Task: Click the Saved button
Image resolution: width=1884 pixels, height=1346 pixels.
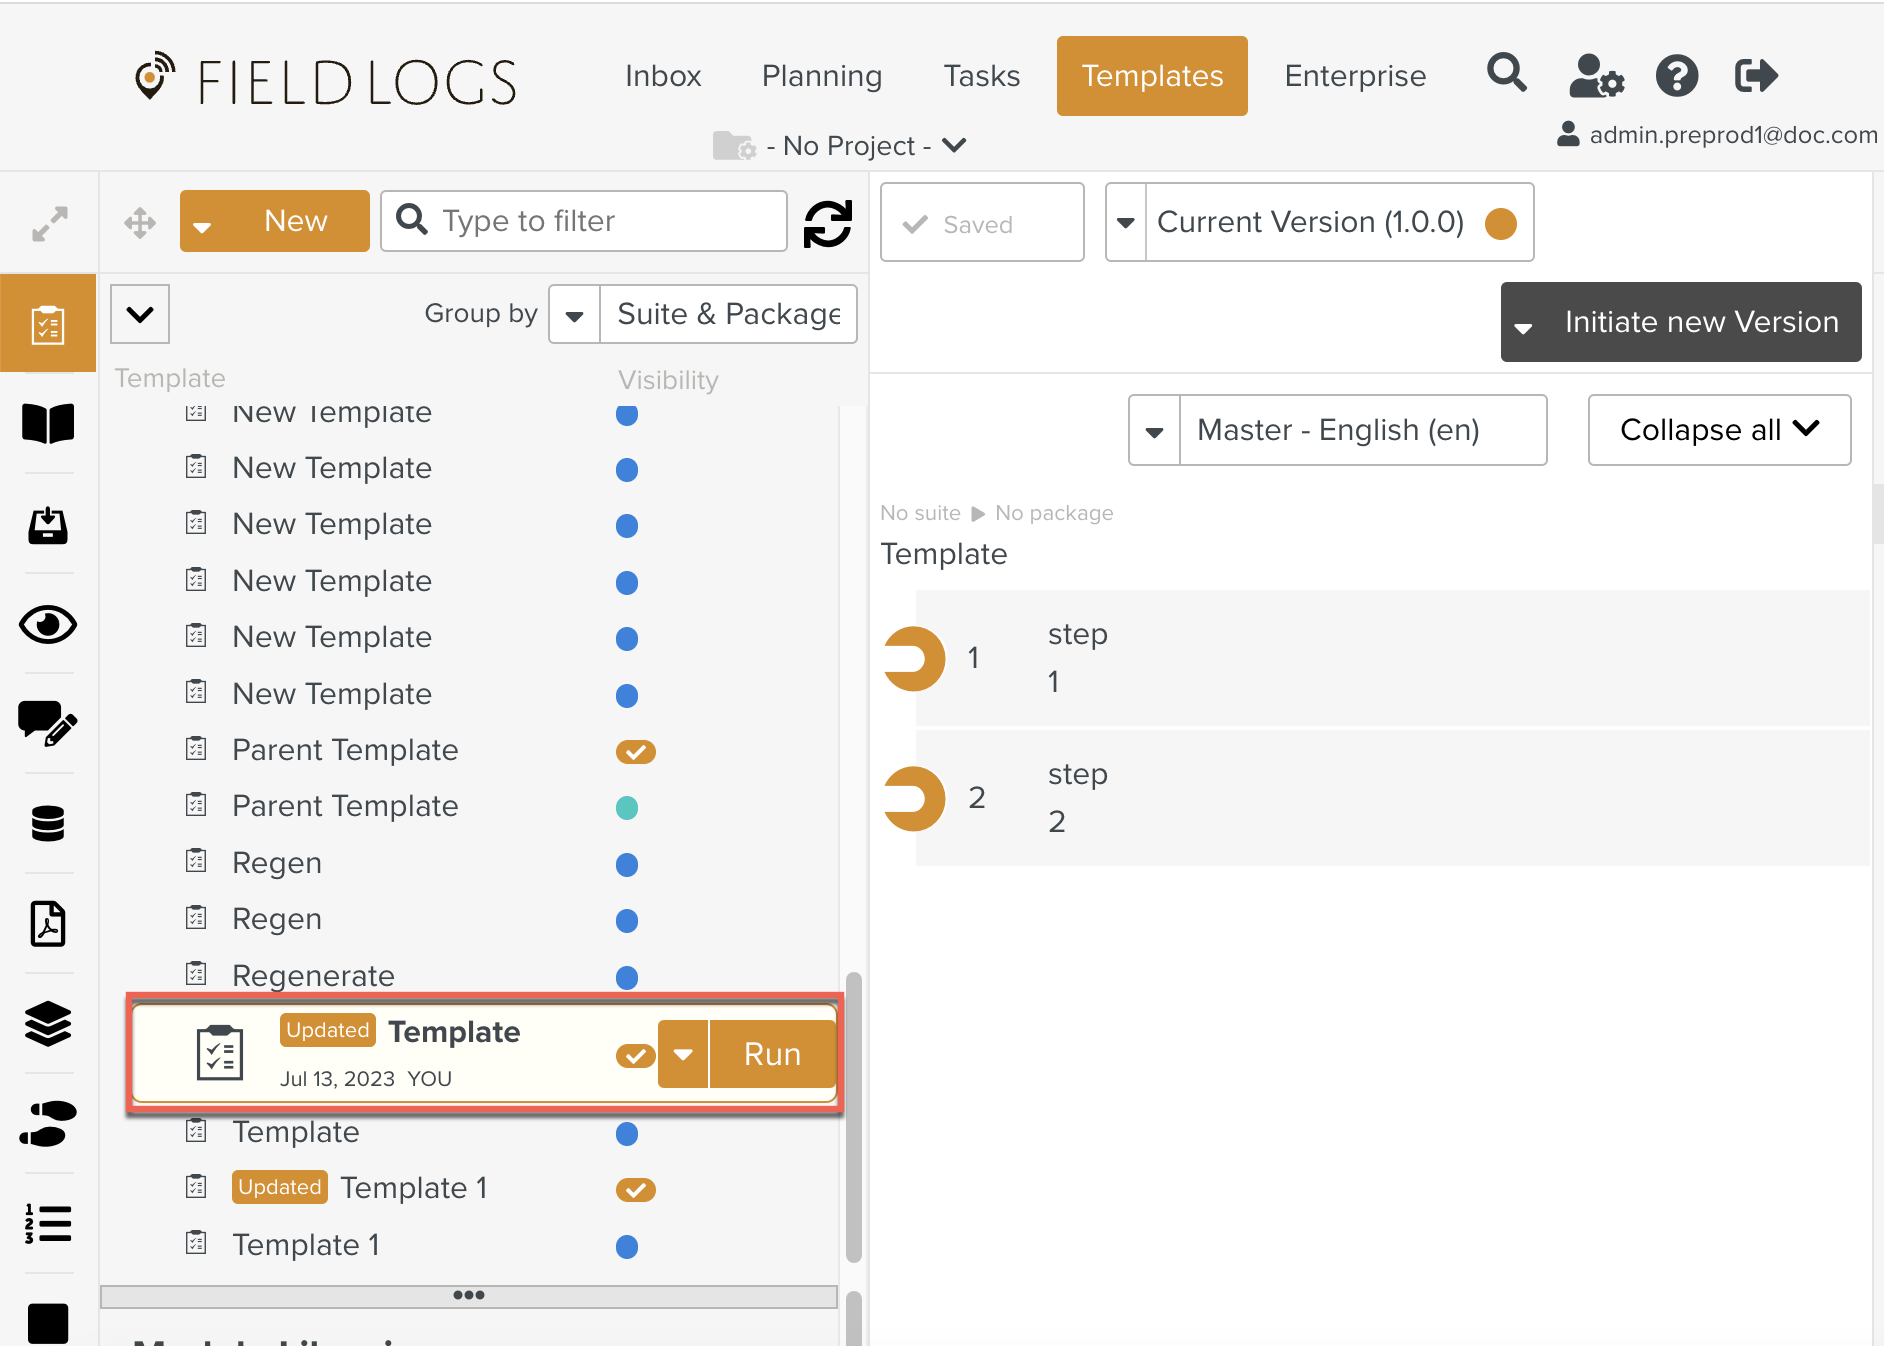Action: coord(982,222)
